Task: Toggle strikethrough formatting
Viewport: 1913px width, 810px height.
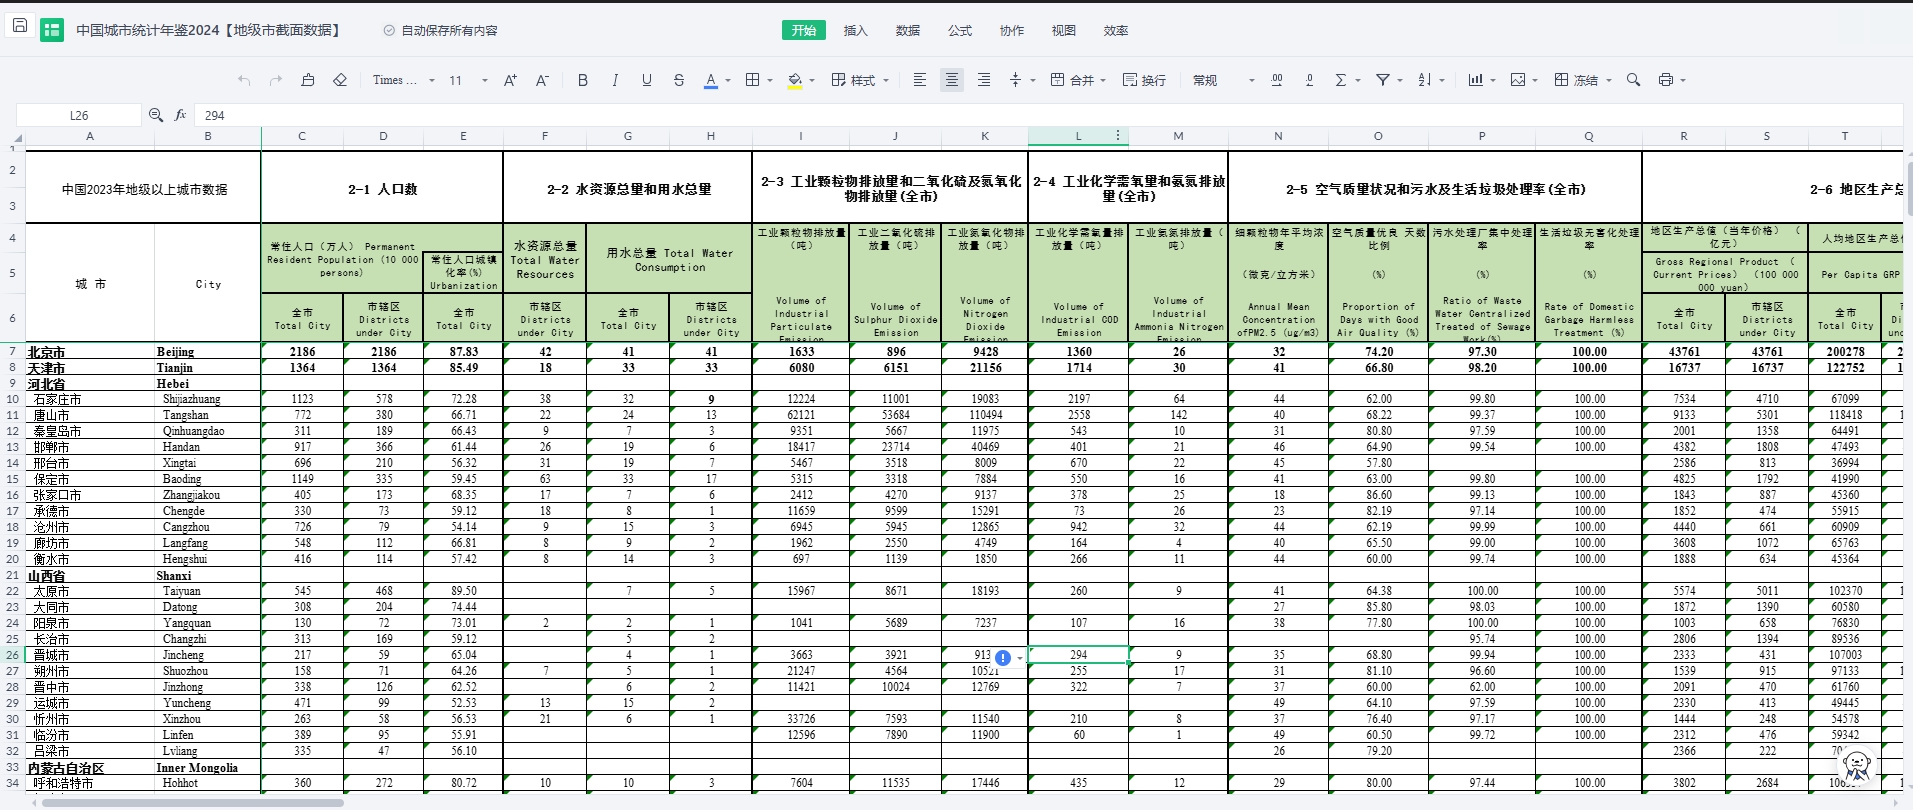Action: coord(678,80)
